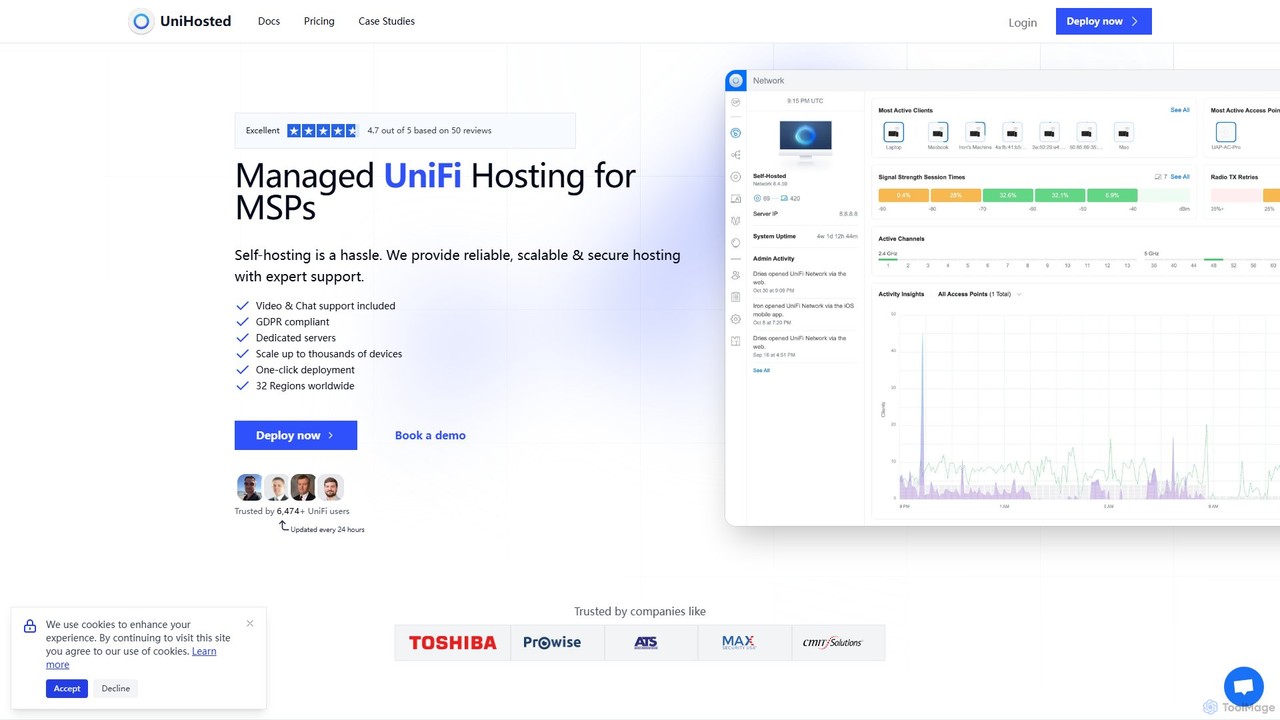
Task: Click the CMIT Solutions company logo
Action: point(832,643)
